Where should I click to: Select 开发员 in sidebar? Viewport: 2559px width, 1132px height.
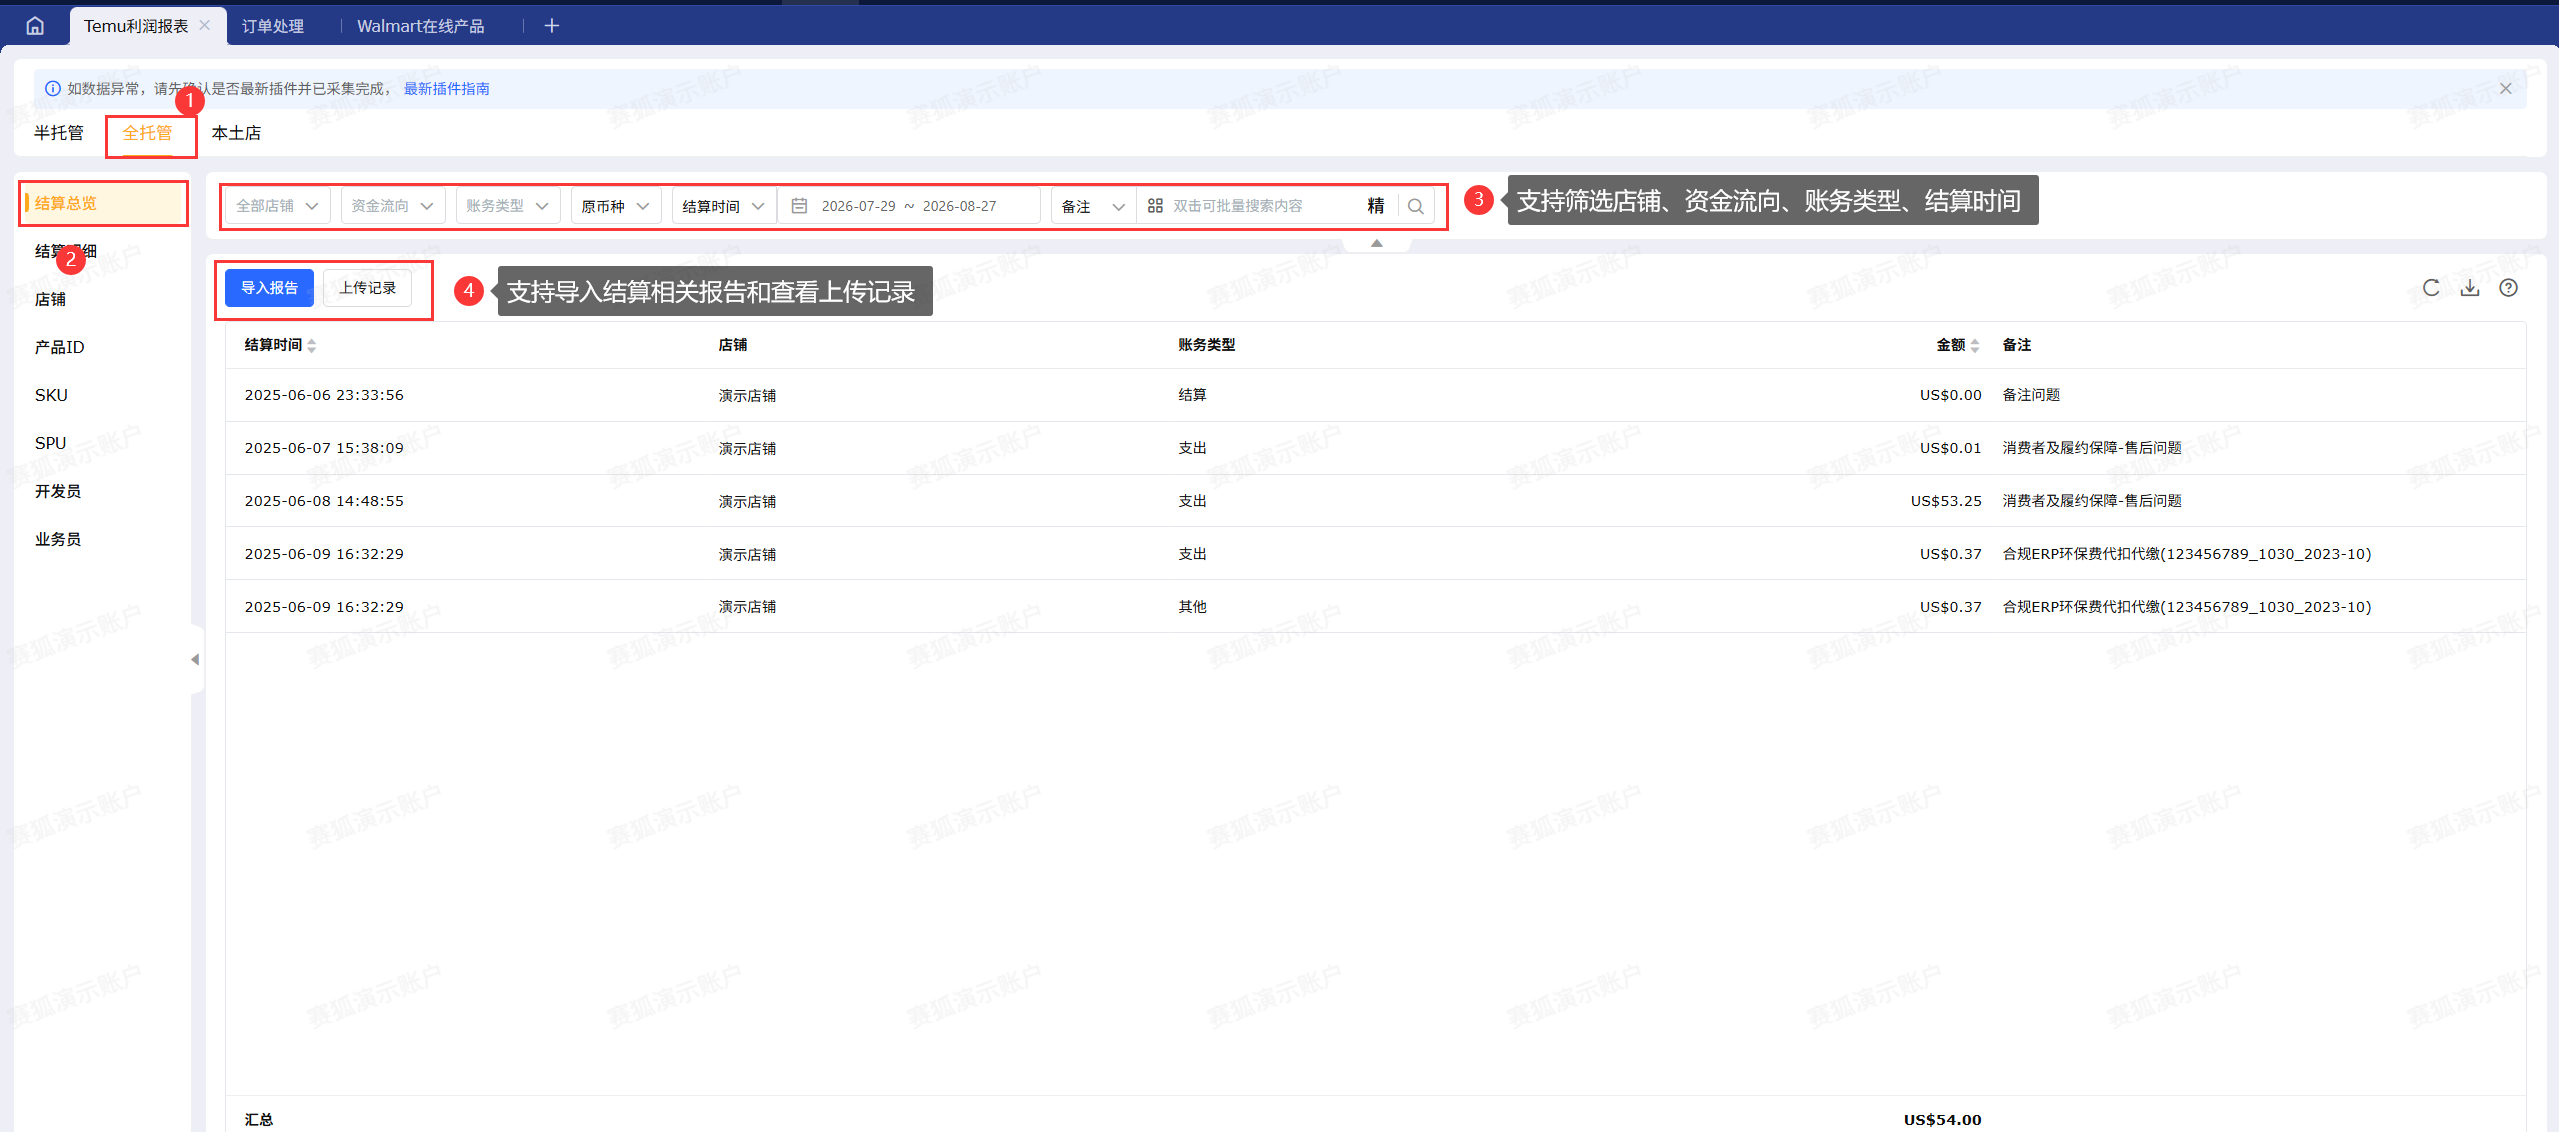[x=58, y=491]
